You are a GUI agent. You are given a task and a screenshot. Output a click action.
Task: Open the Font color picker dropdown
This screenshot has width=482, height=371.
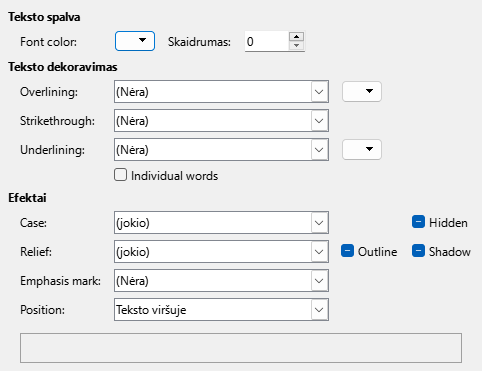point(135,41)
